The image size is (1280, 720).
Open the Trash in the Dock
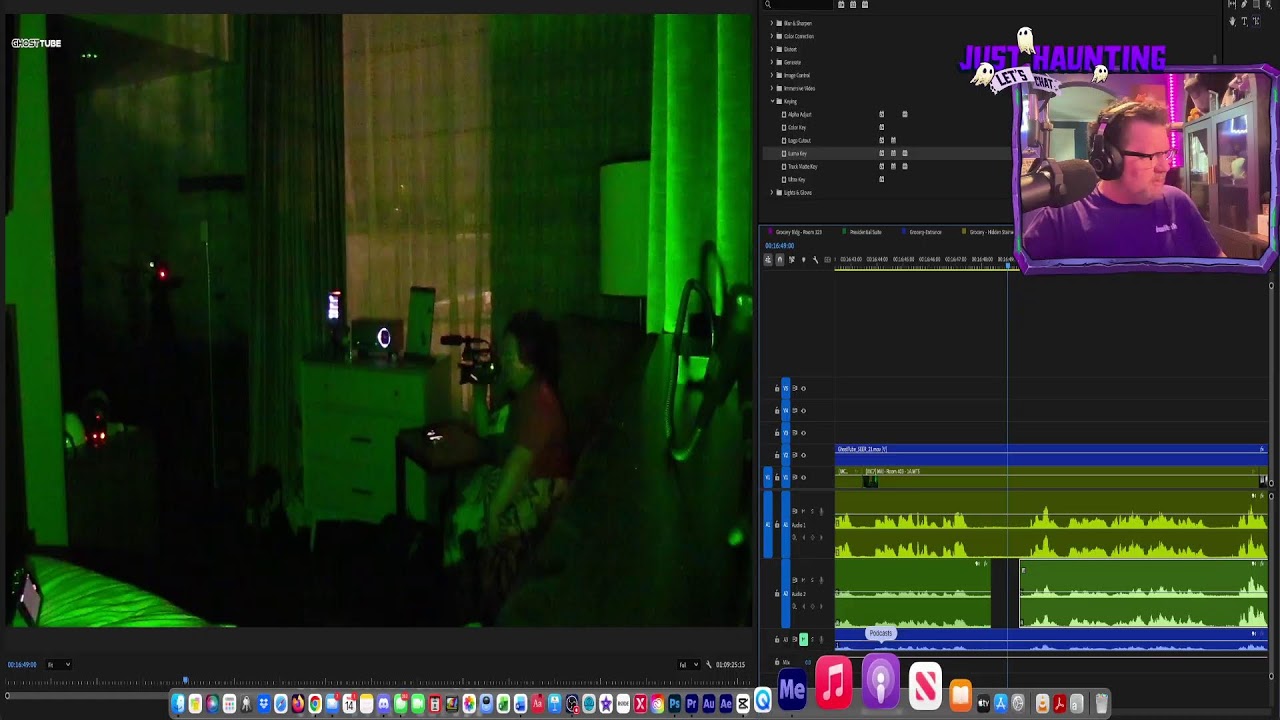point(1101,704)
